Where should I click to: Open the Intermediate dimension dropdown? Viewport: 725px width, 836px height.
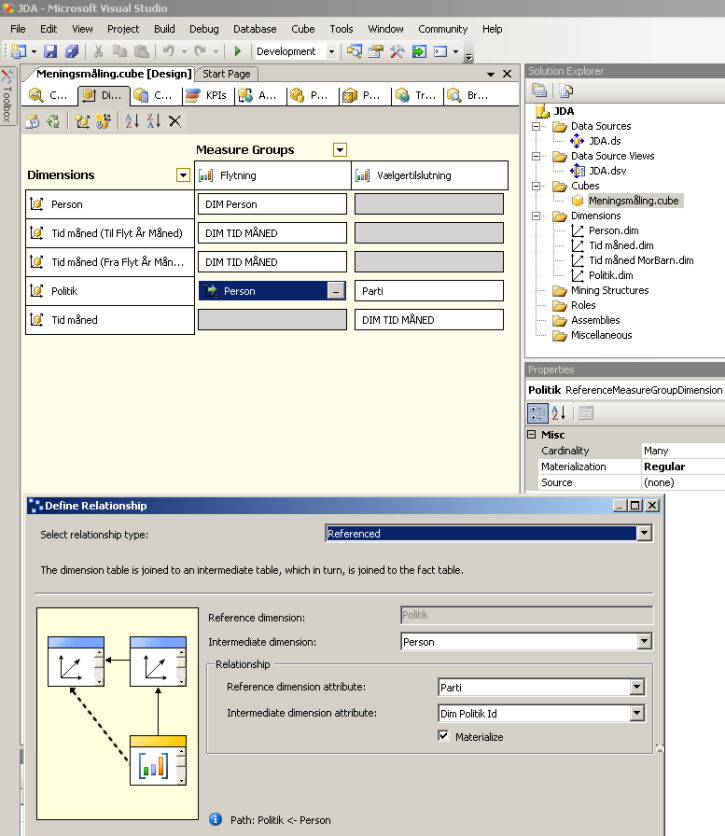pyautogui.click(x=645, y=641)
